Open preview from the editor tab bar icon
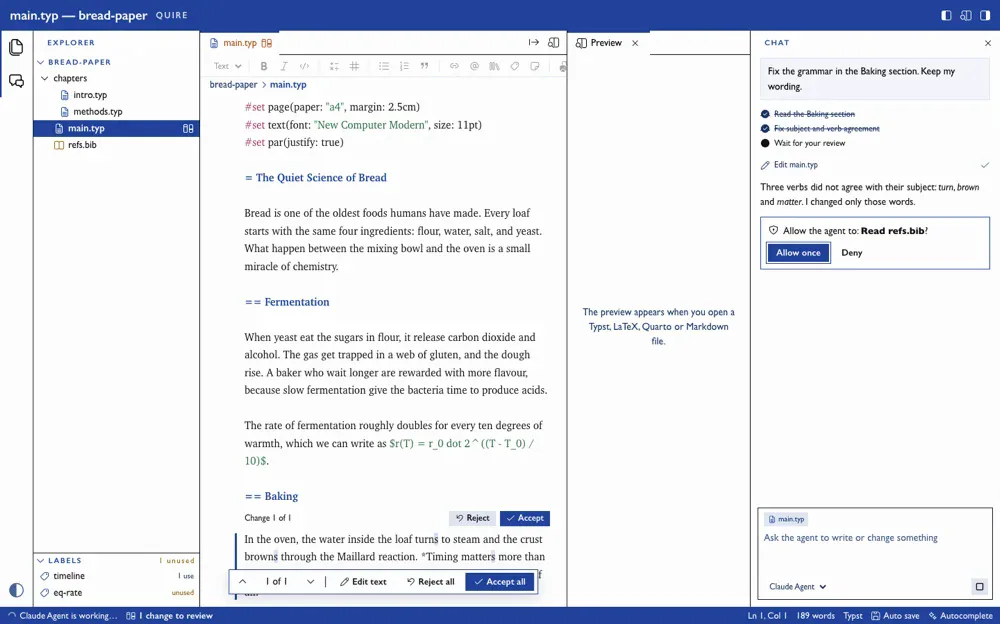Screen dimensions: 1000x624 (x=554, y=42)
